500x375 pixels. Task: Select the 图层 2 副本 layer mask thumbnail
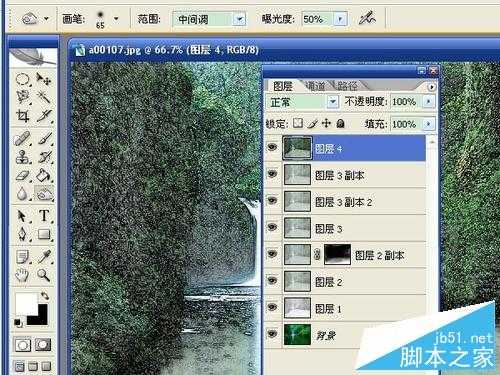pos(337,254)
